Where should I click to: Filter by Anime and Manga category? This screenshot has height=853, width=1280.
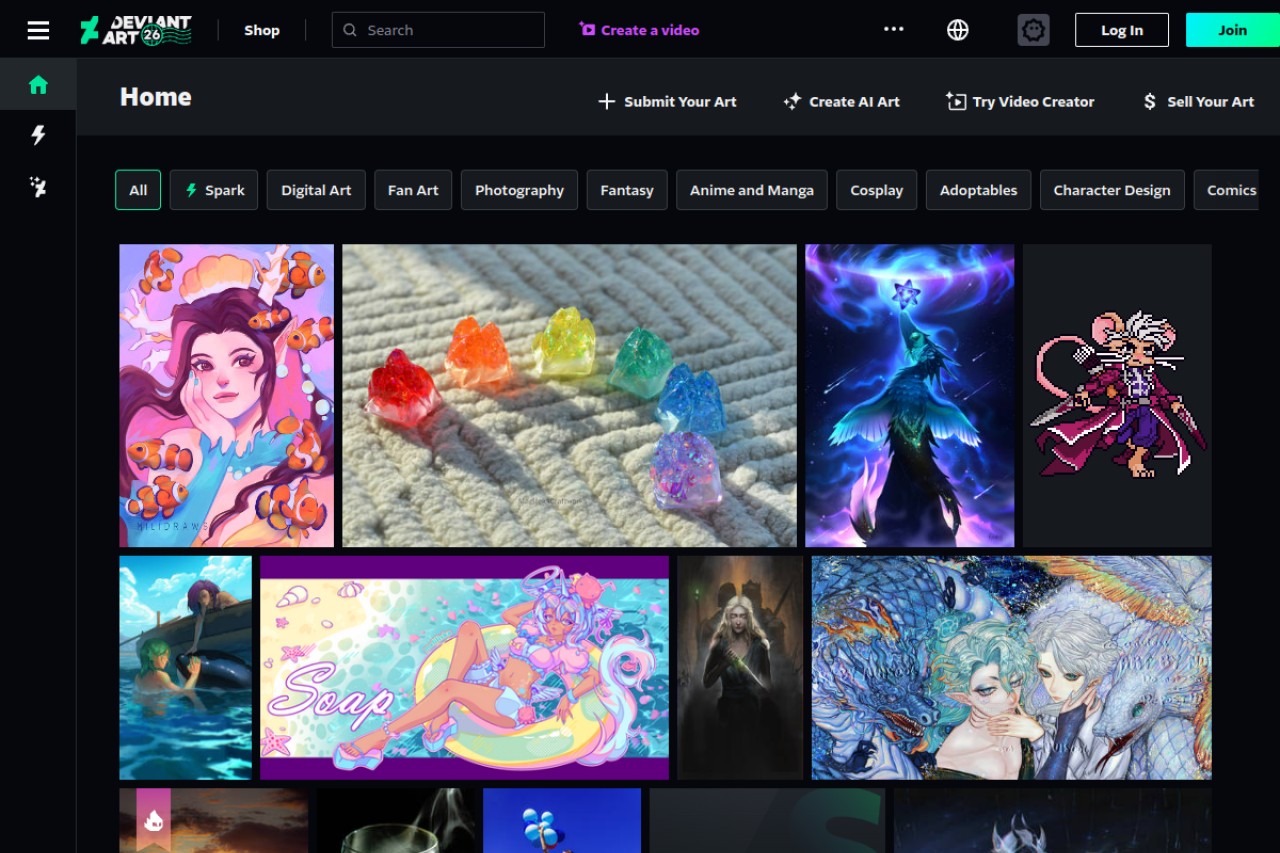coord(752,190)
